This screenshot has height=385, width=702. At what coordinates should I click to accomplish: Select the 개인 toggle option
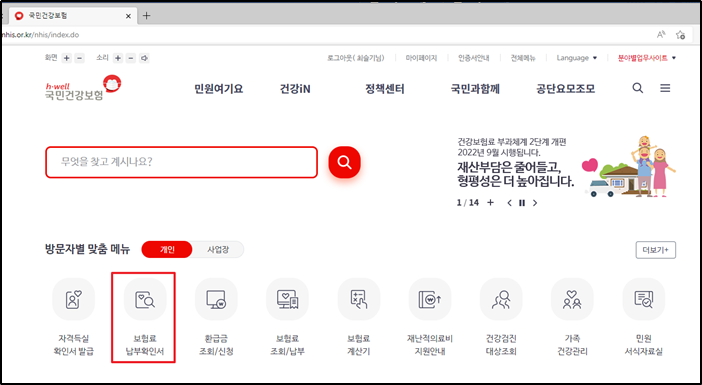click(167, 250)
